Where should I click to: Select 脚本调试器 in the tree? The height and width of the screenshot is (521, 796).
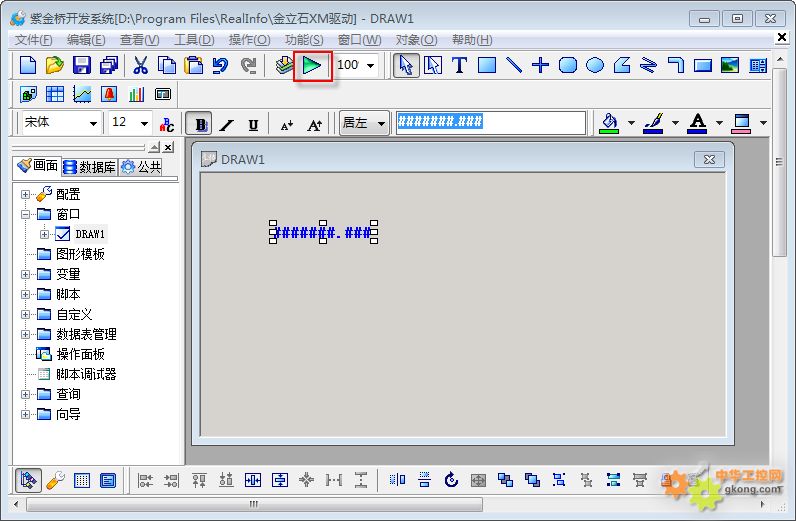coord(86,374)
